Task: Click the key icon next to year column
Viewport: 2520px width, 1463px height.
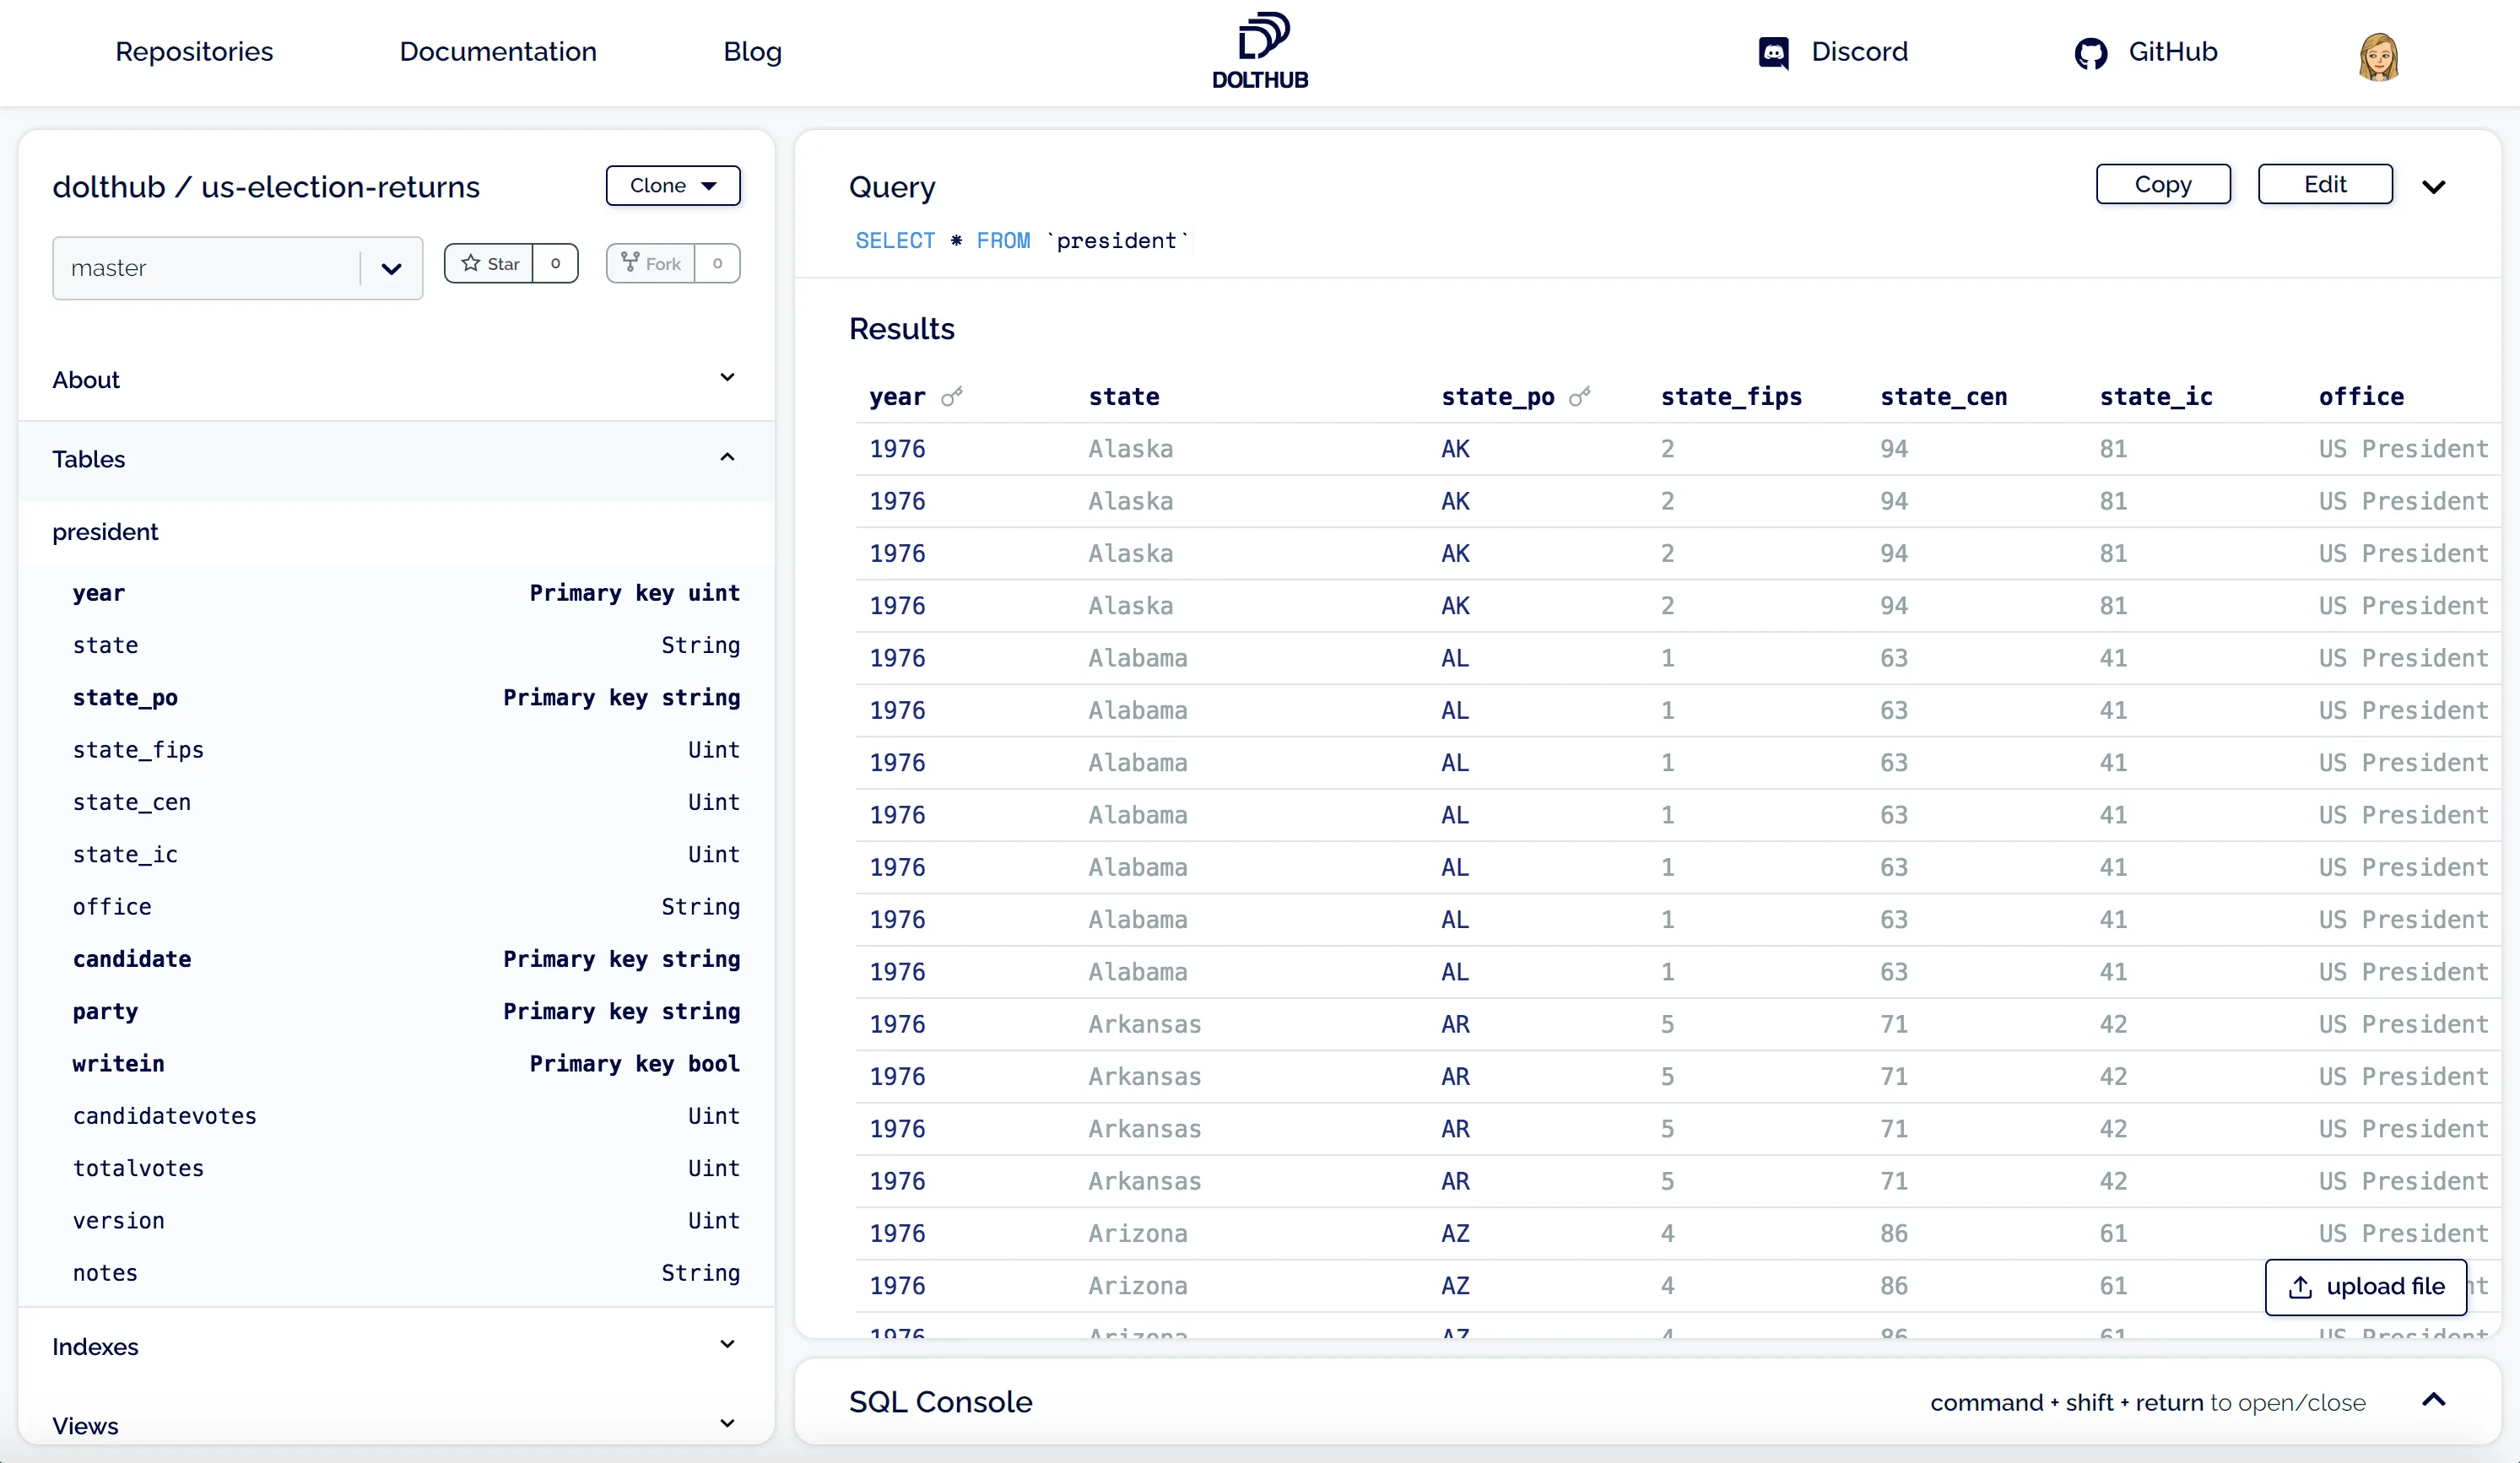Action: click(952, 397)
